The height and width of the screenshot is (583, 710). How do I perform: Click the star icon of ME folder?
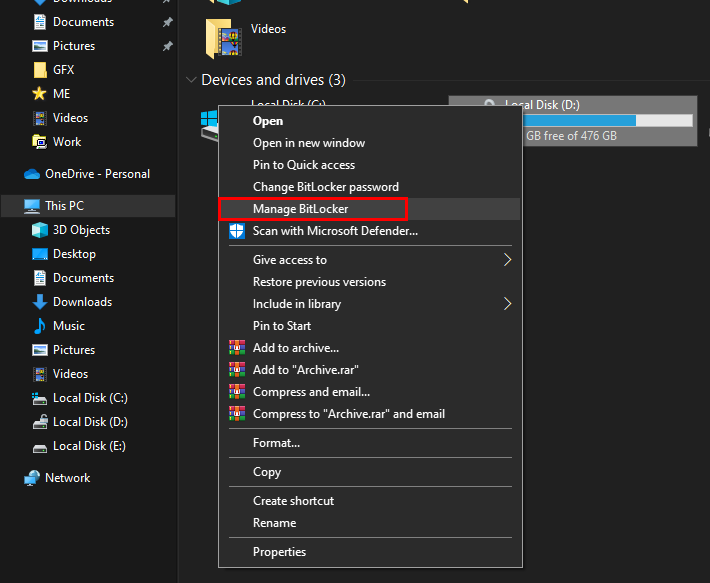(40, 94)
